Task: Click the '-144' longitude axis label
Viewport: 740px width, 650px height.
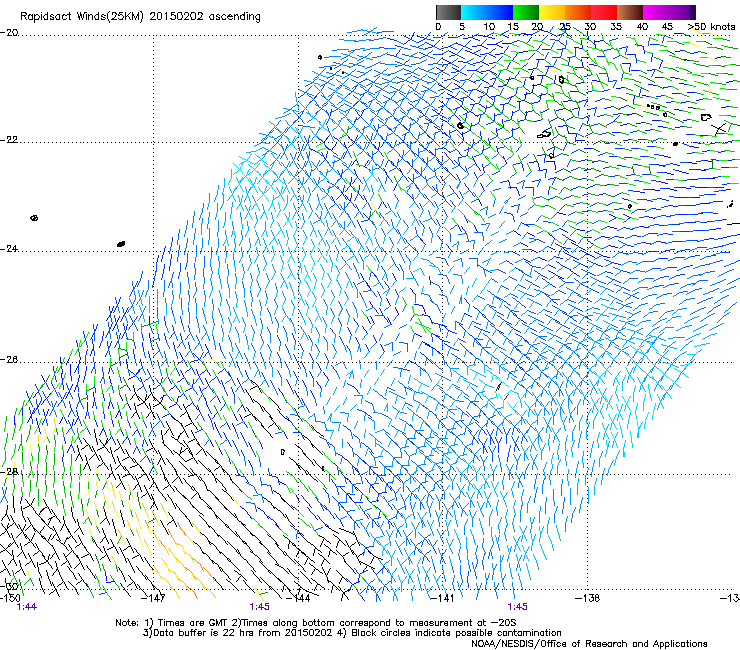Action: [x=298, y=598]
